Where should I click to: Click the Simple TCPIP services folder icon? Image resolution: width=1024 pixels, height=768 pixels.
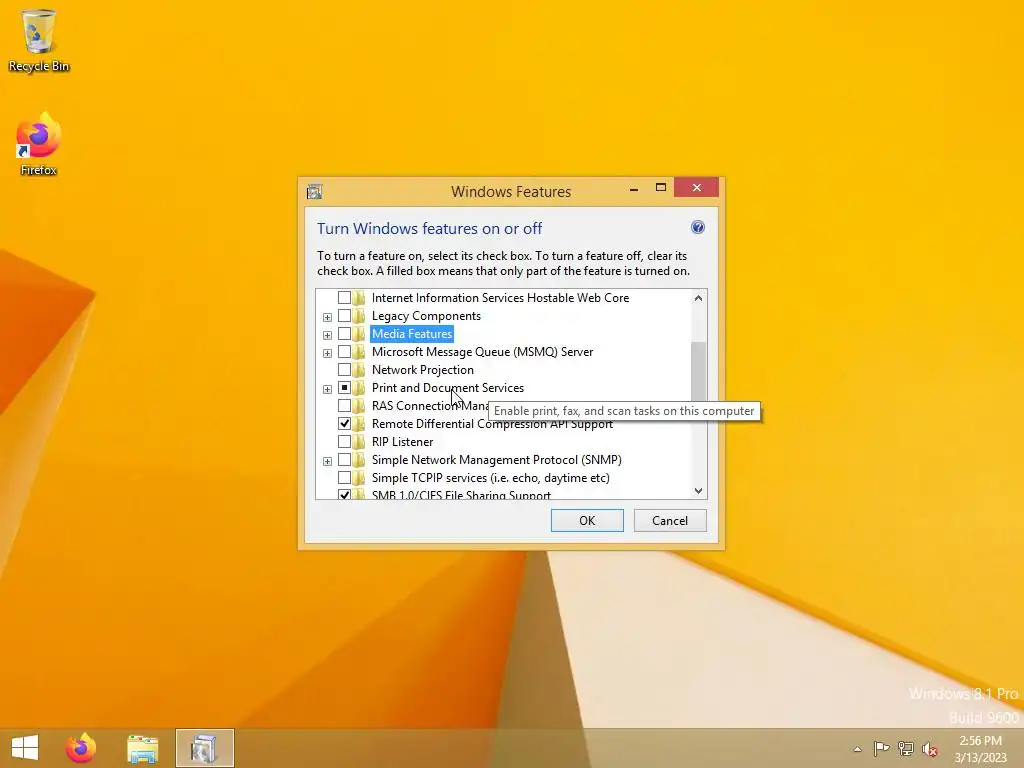[x=359, y=478]
